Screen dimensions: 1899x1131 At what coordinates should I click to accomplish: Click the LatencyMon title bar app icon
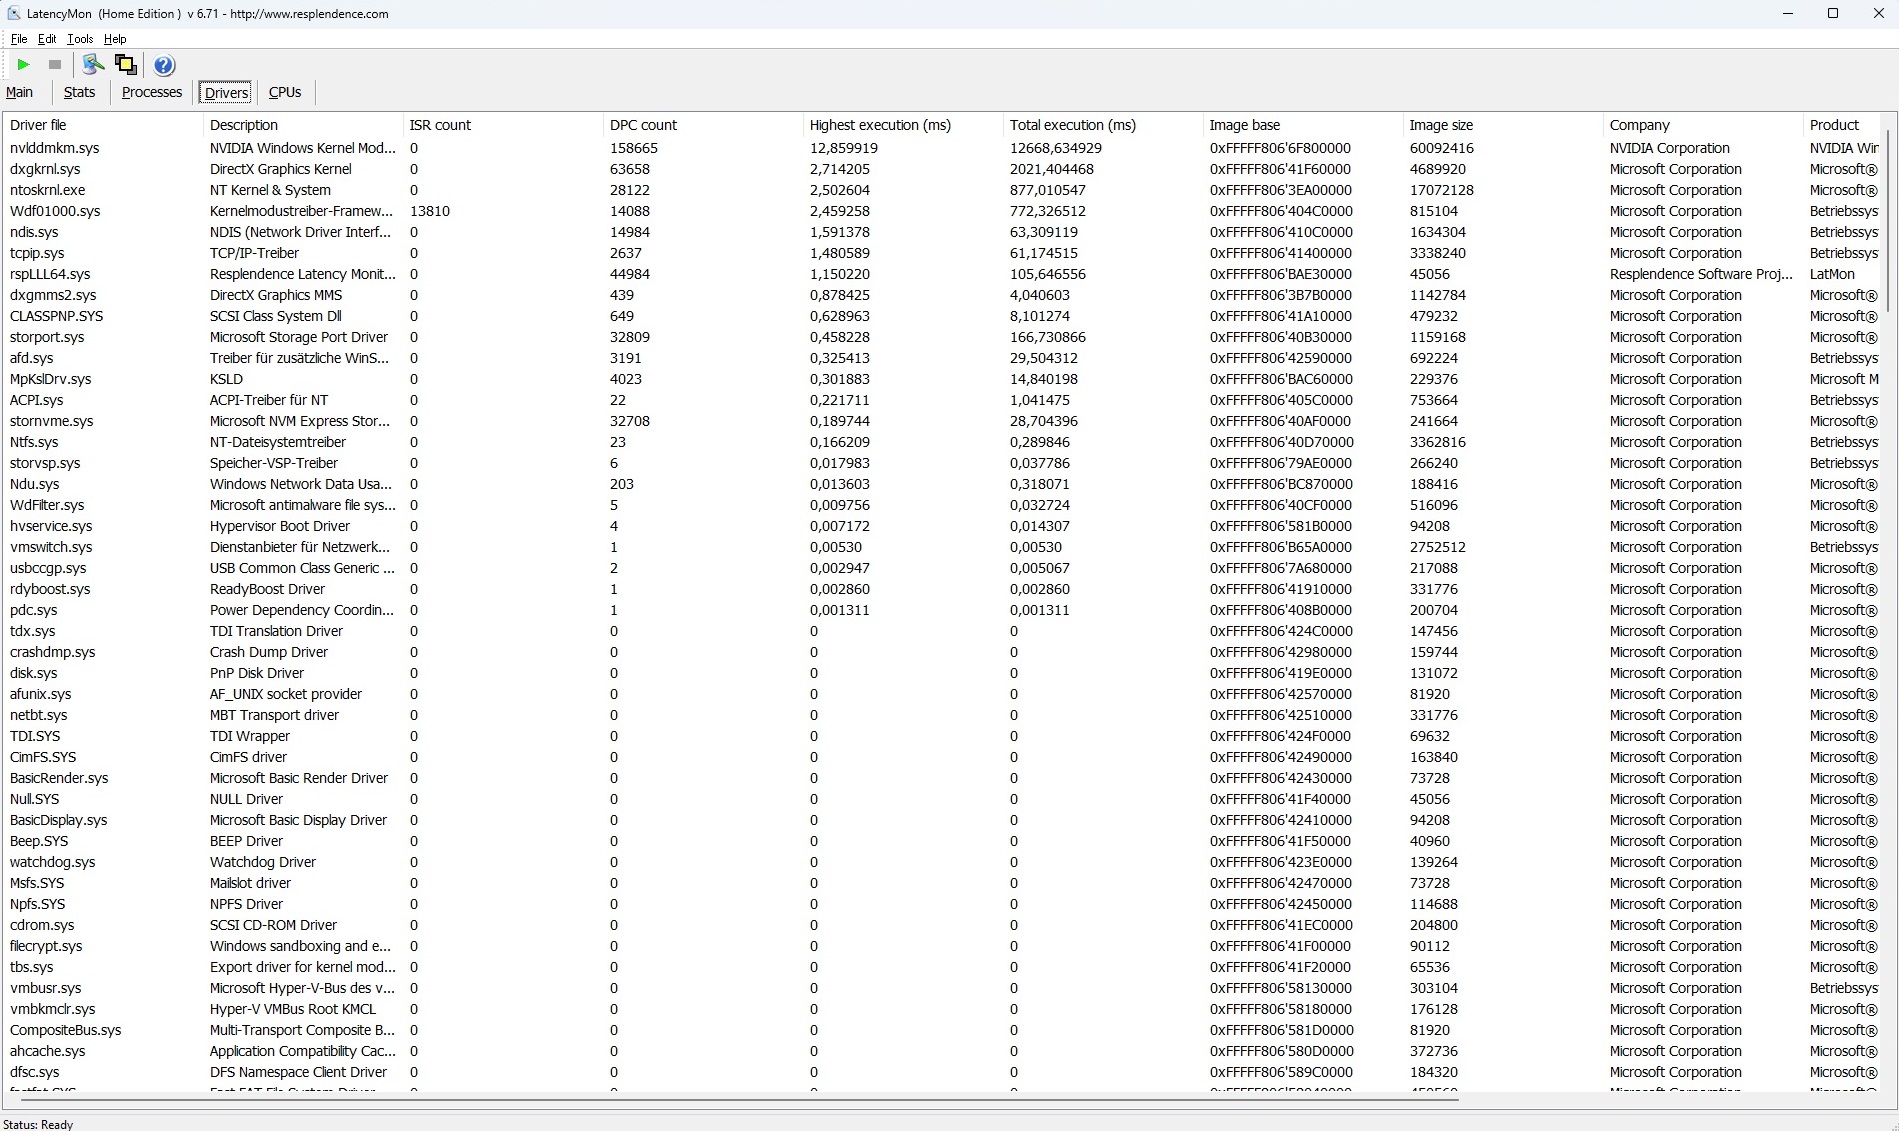14,14
